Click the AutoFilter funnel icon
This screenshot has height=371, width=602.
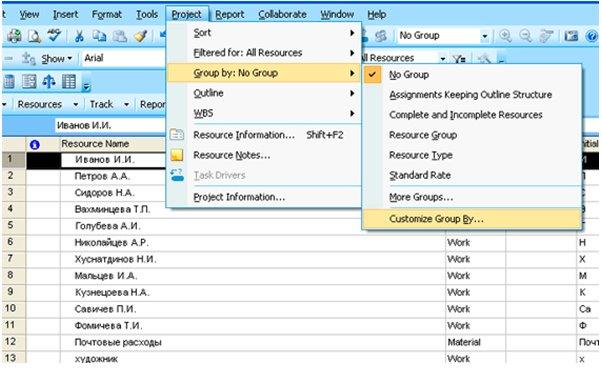click(459, 59)
